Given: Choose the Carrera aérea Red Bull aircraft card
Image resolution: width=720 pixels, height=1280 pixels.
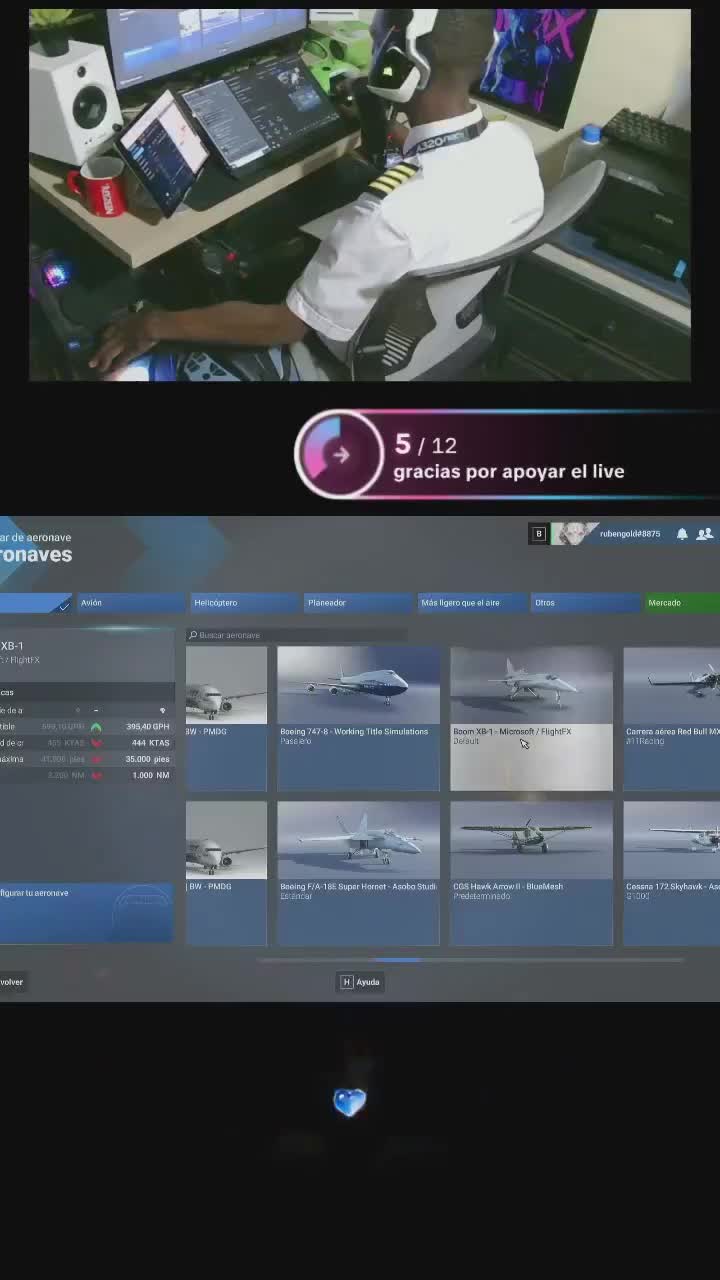Looking at the screenshot, I should coord(671,718).
